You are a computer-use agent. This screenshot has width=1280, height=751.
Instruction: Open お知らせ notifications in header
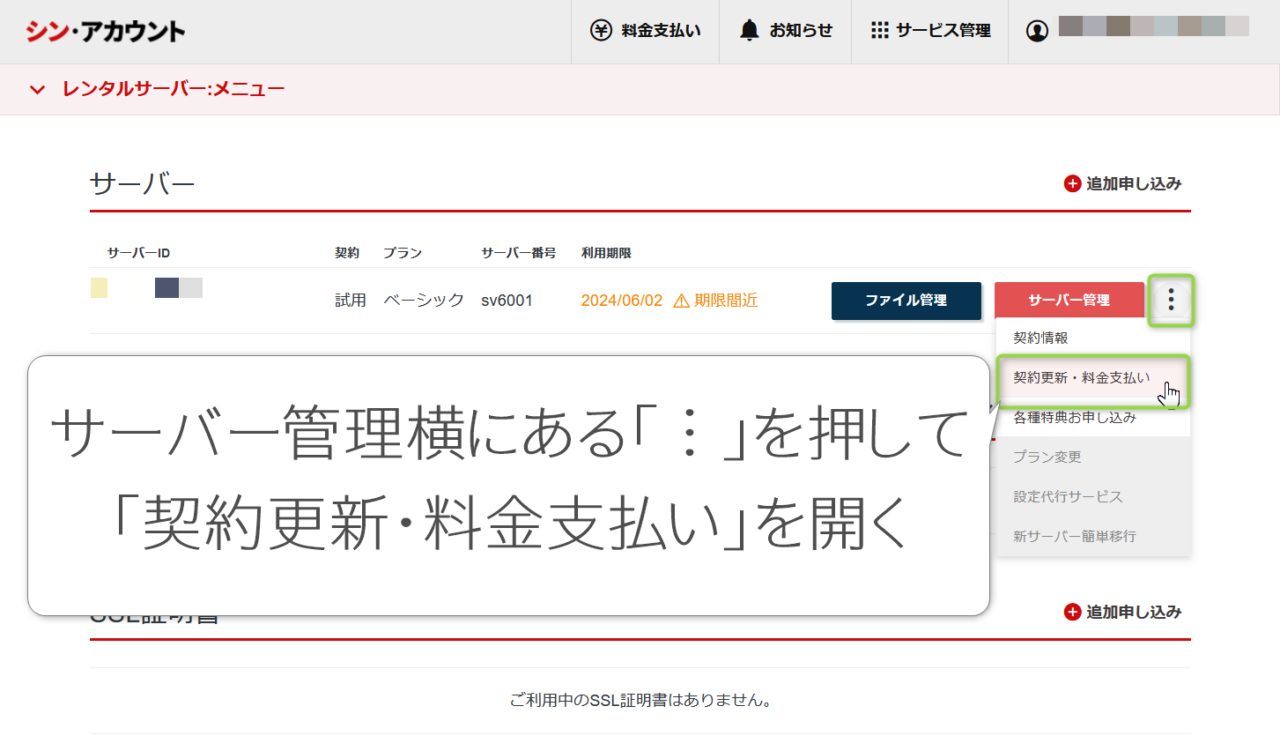coord(786,31)
